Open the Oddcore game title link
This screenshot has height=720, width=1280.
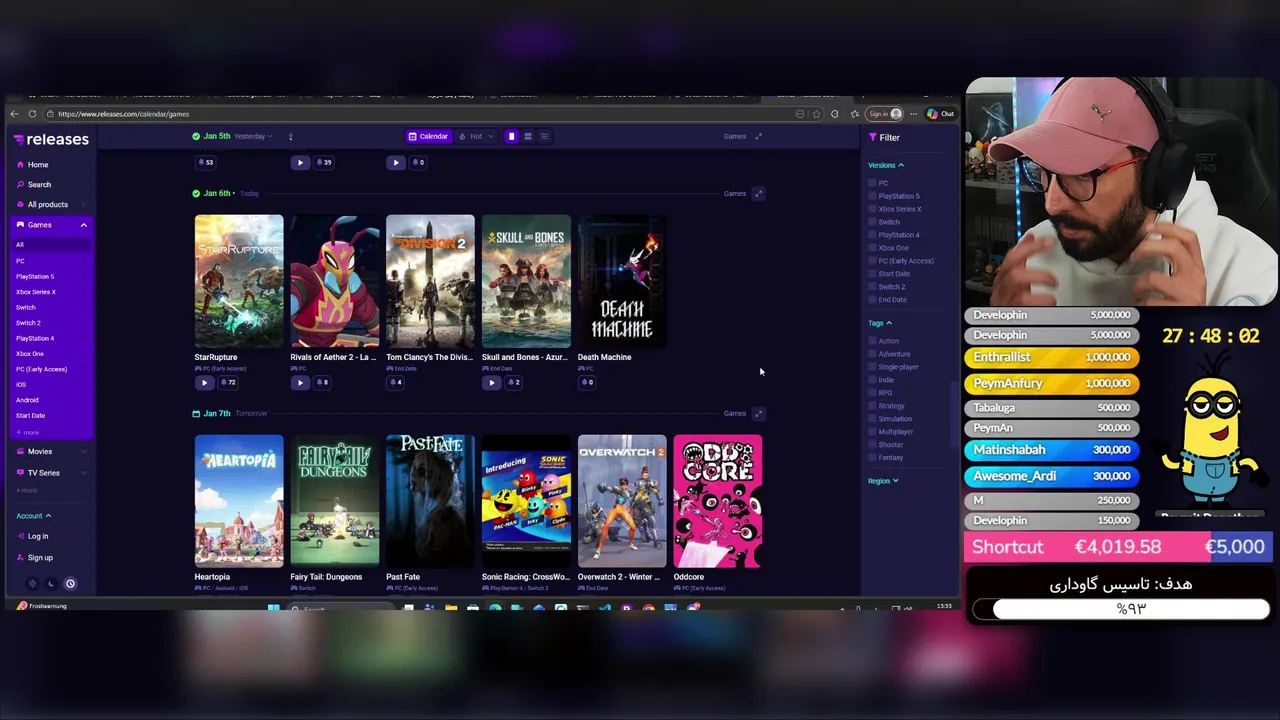coord(689,577)
